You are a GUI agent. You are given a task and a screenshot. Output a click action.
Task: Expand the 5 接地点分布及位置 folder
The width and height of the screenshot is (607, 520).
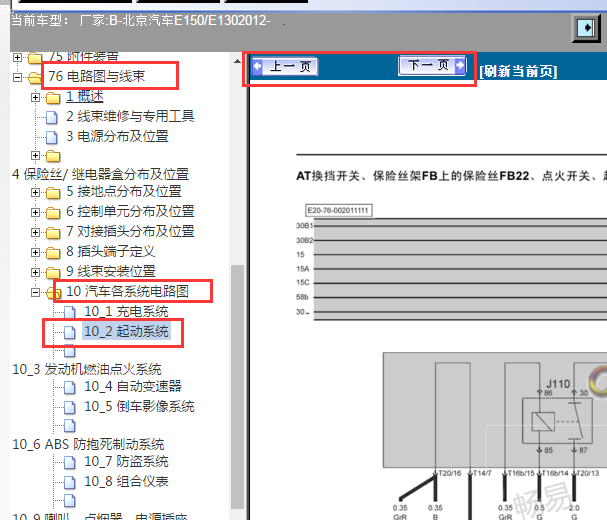(x=36, y=192)
